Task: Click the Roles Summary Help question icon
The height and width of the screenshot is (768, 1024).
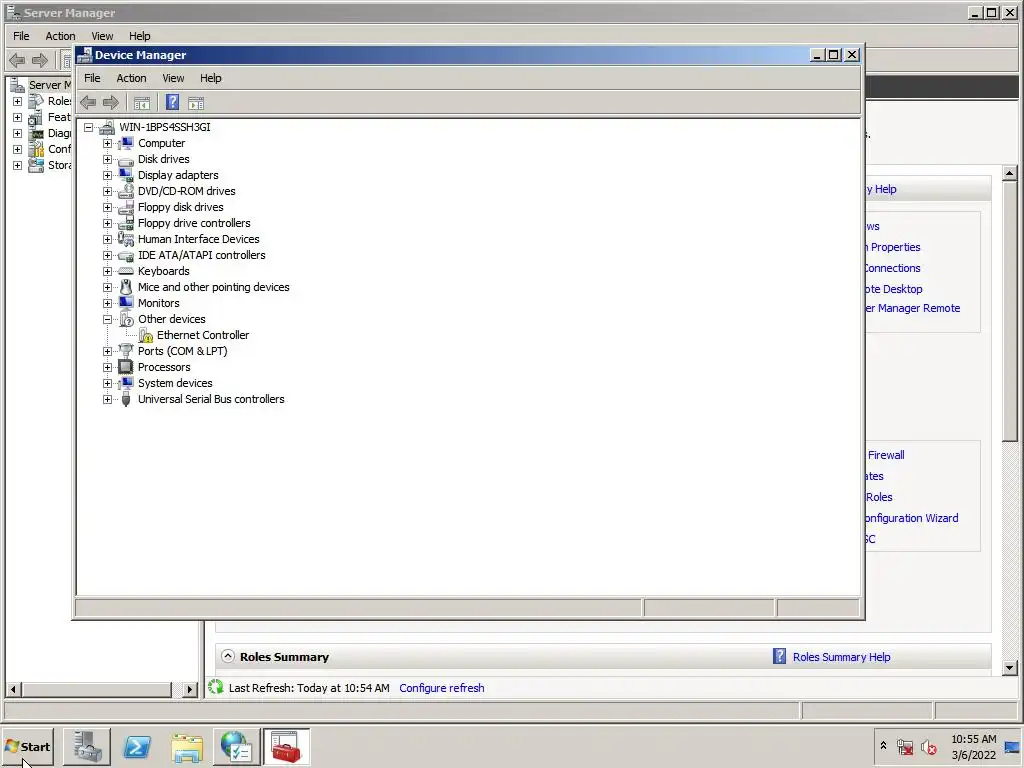Action: [779, 656]
